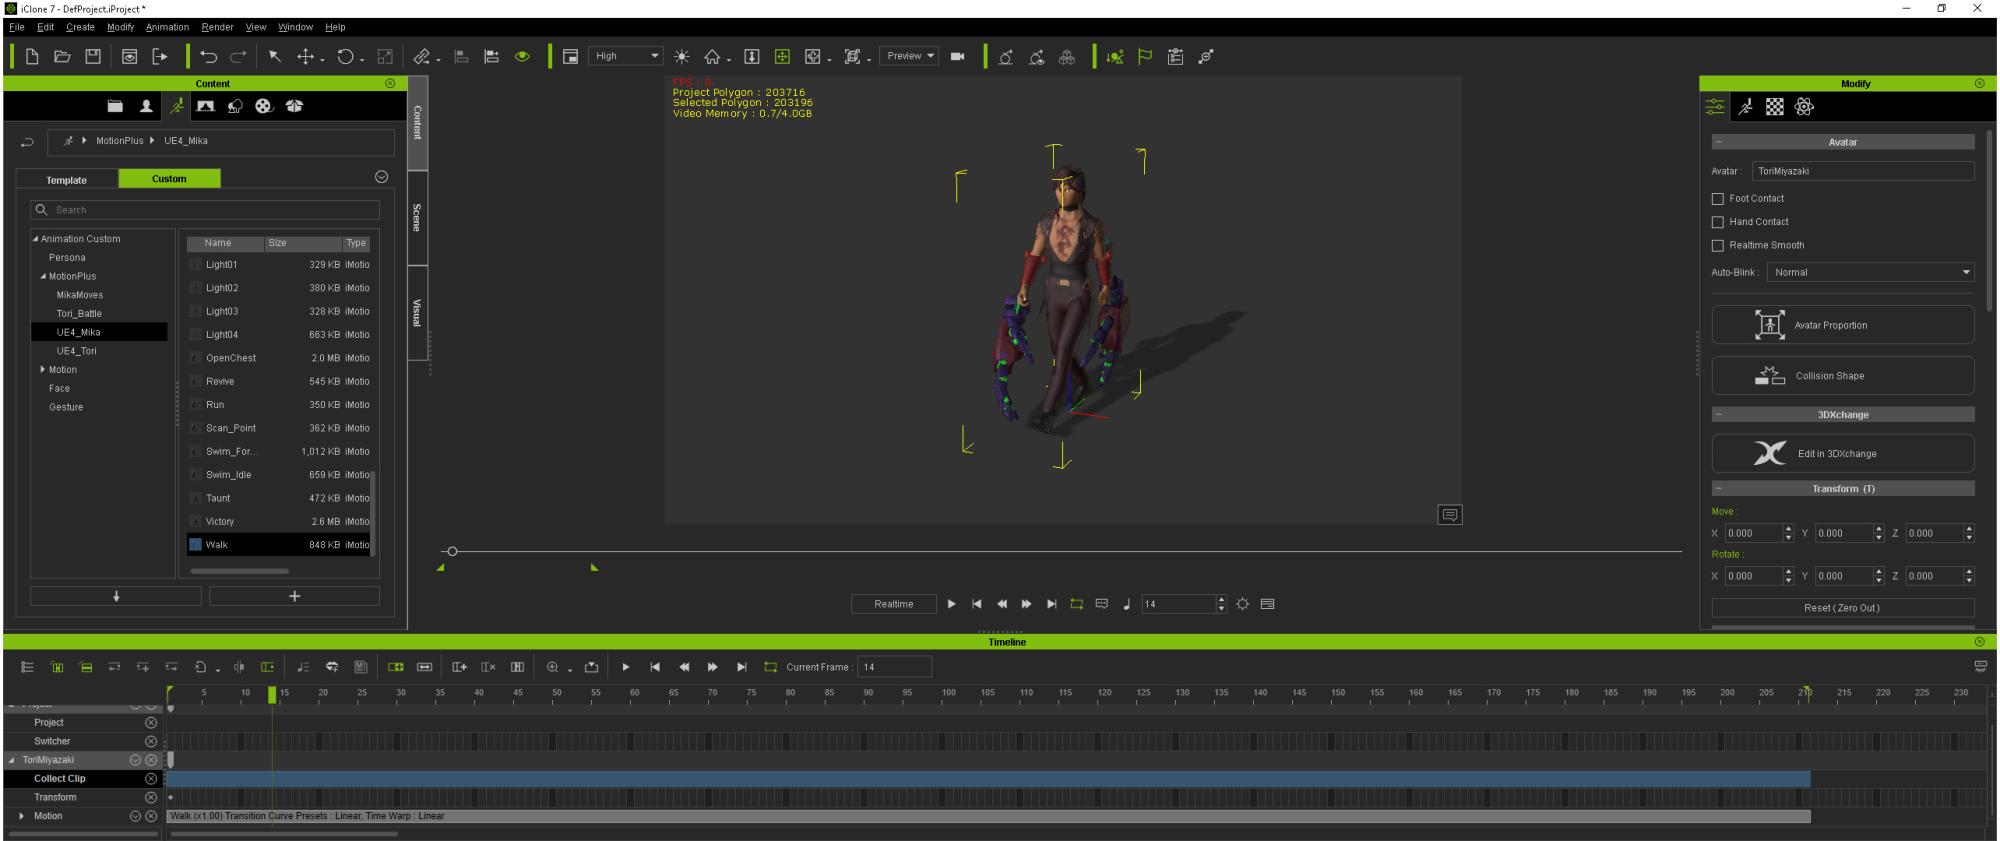The width and height of the screenshot is (2000, 841).
Task: Click the plus Add button below file list
Action: pyautogui.click(x=294, y=596)
